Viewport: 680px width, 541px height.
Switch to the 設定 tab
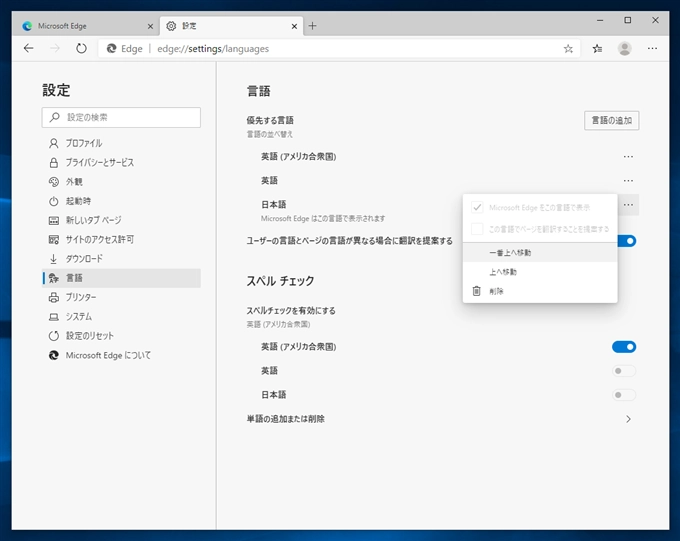tap(232, 26)
